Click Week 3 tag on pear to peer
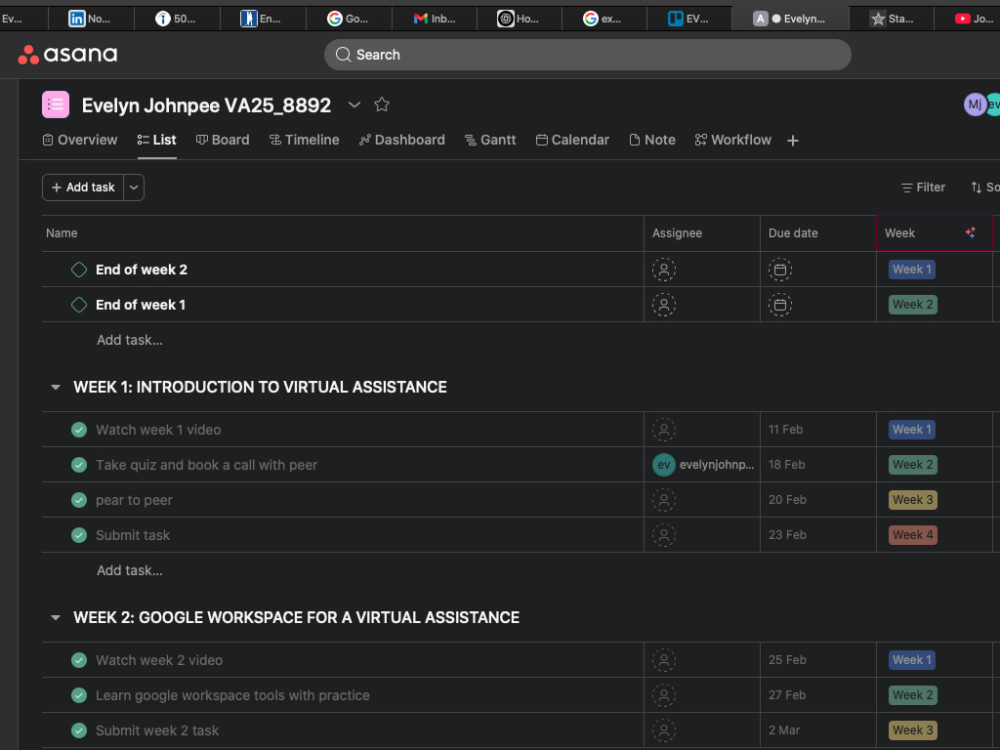Viewport: 1000px width, 750px height. 913,499
